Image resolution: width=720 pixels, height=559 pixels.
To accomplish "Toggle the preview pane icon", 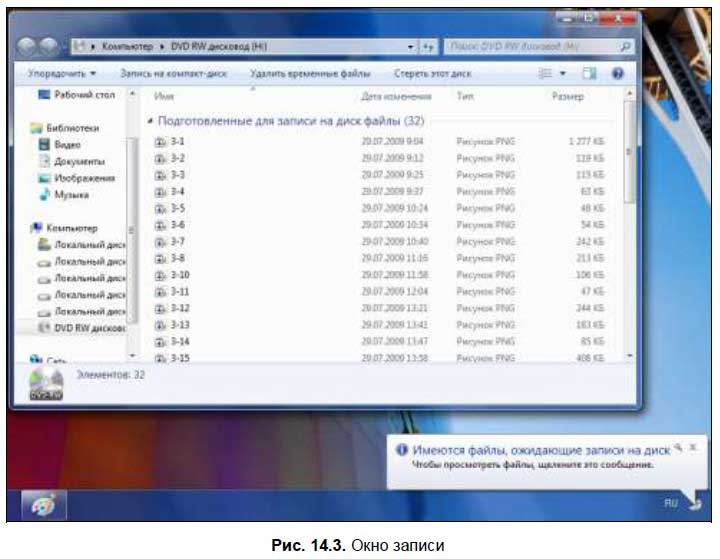I will [589, 73].
